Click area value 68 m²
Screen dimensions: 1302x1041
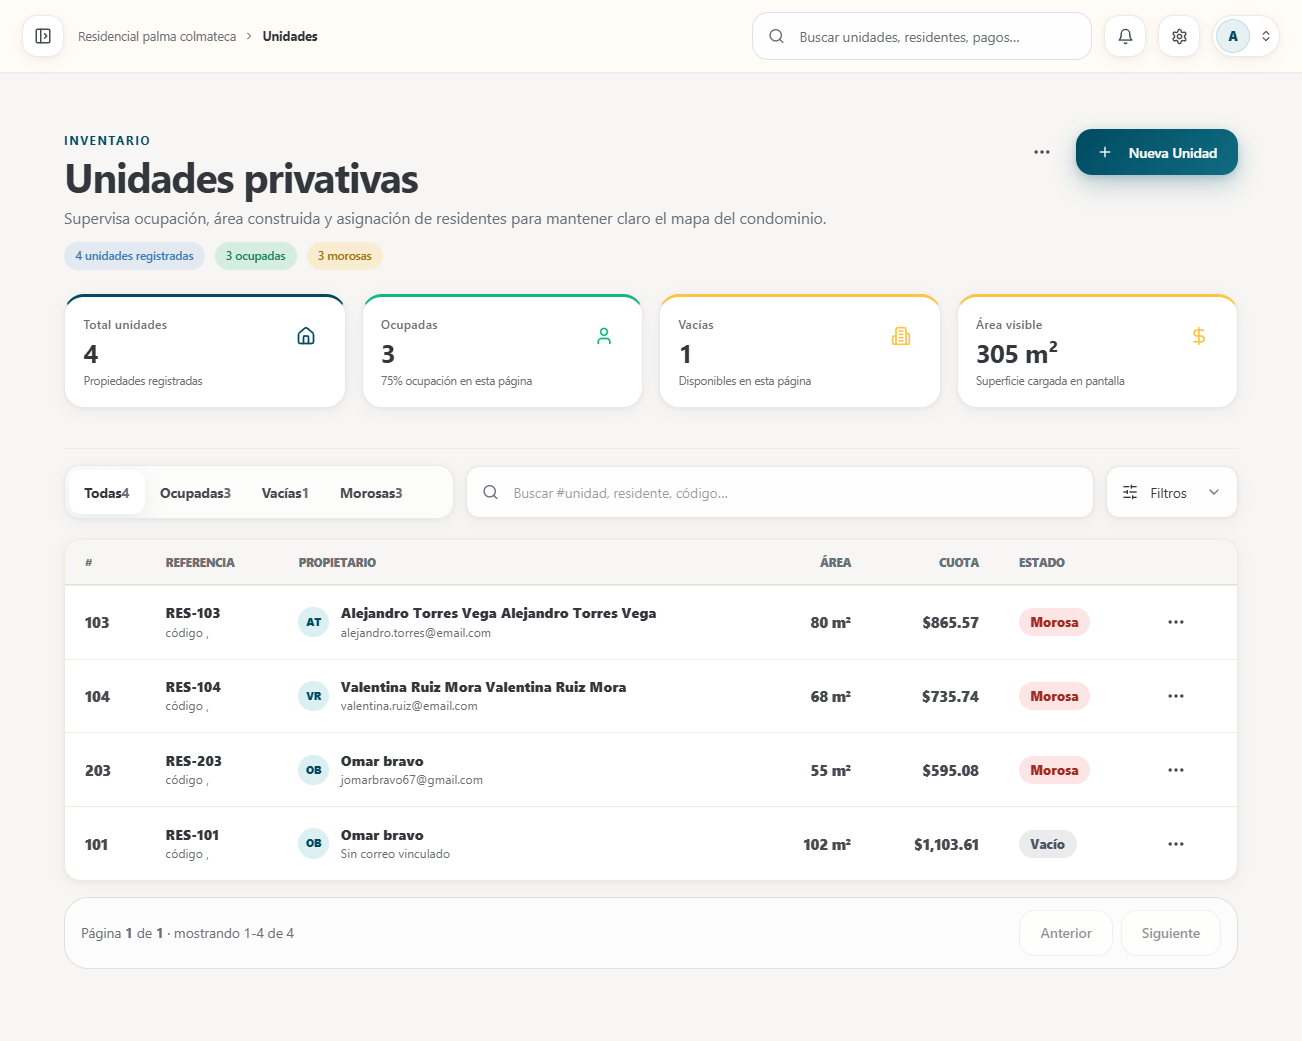click(830, 696)
